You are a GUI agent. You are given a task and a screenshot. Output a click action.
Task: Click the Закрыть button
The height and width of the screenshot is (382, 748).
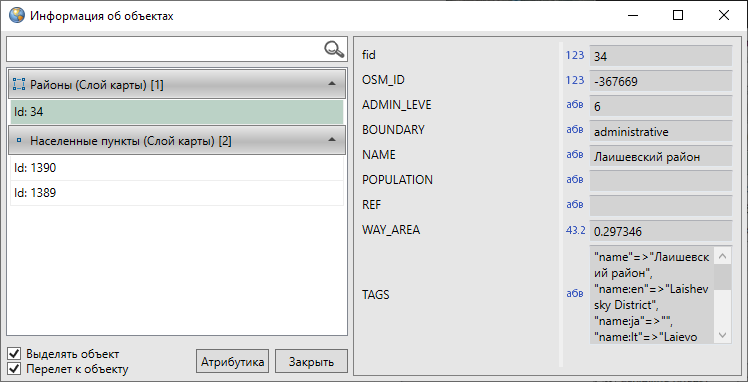[x=311, y=361]
